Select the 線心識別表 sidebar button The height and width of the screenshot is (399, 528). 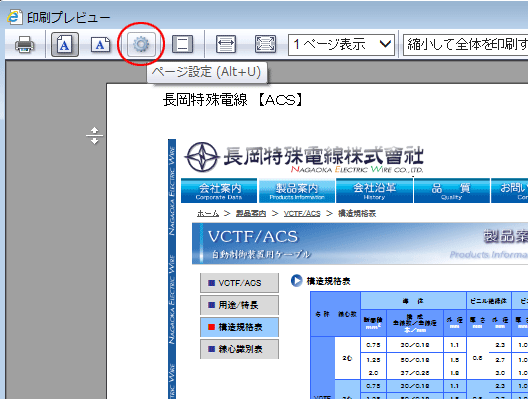point(239,349)
